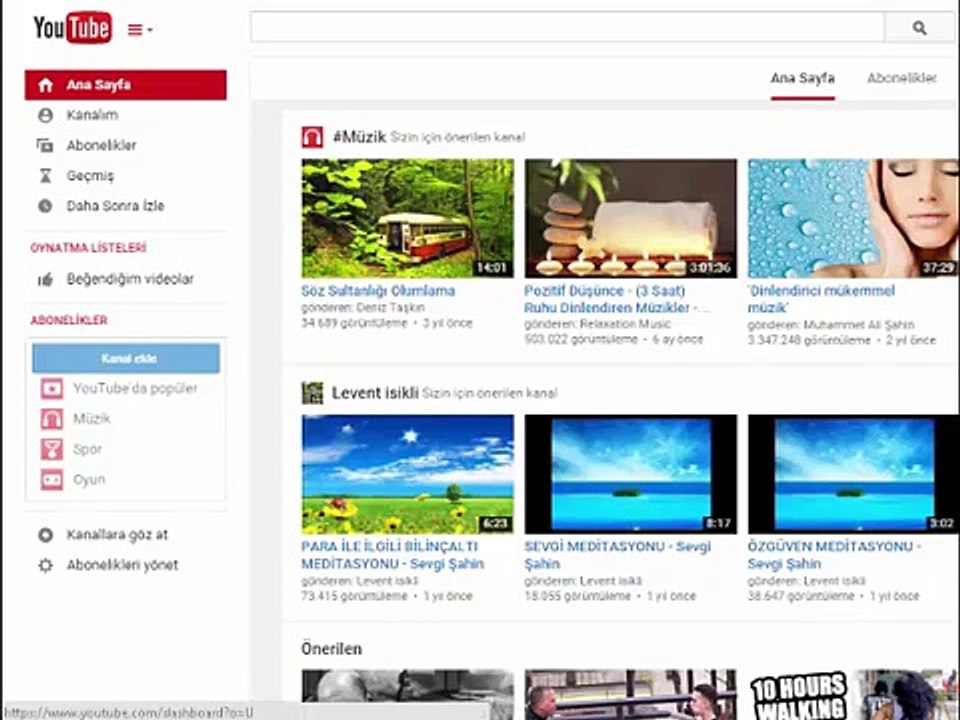
Task: Open the ÖZGÜVEN MEDİTASYONU title link
Action: point(834,555)
